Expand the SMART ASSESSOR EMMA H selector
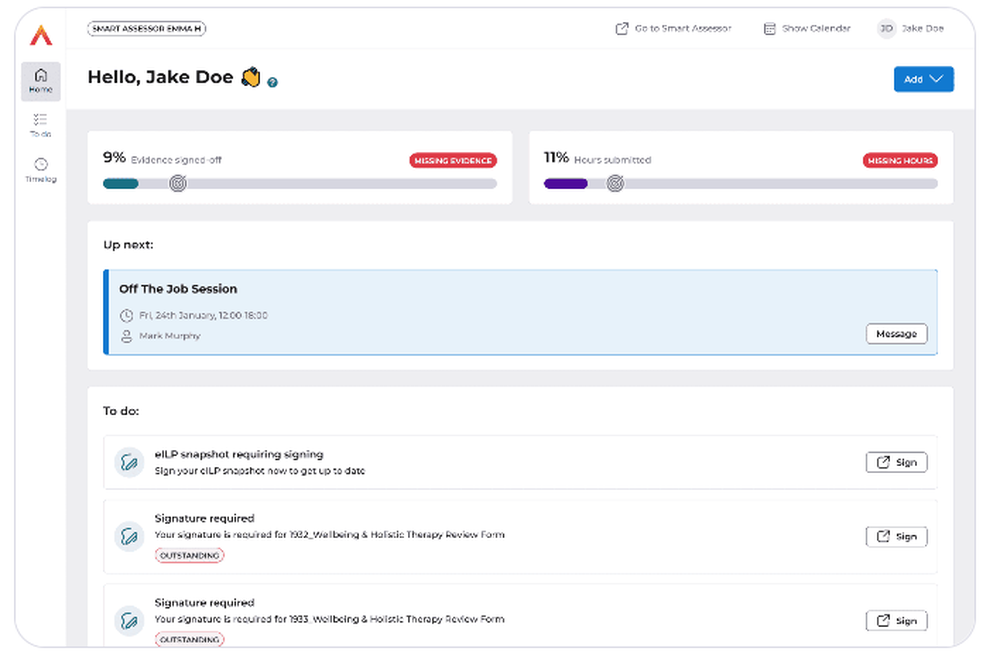Image resolution: width=1000 pixels, height=666 pixels. pos(146,29)
